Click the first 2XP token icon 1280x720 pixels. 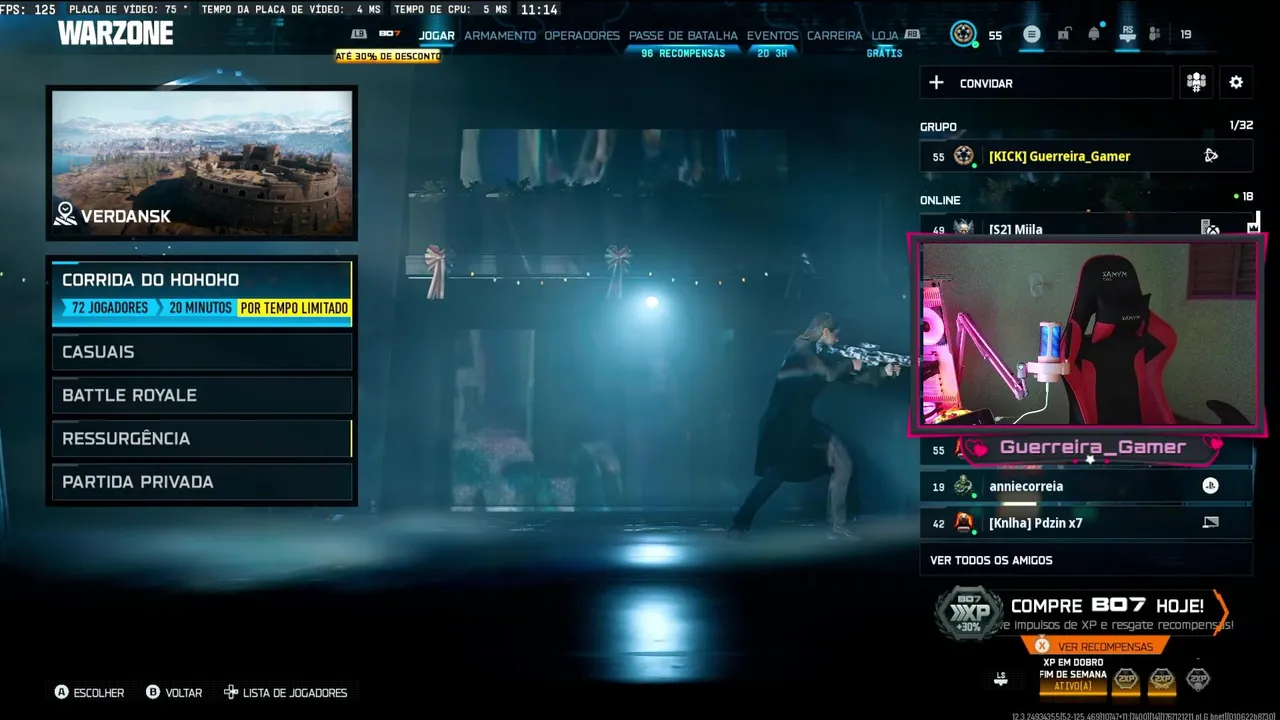coord(1126,680)
